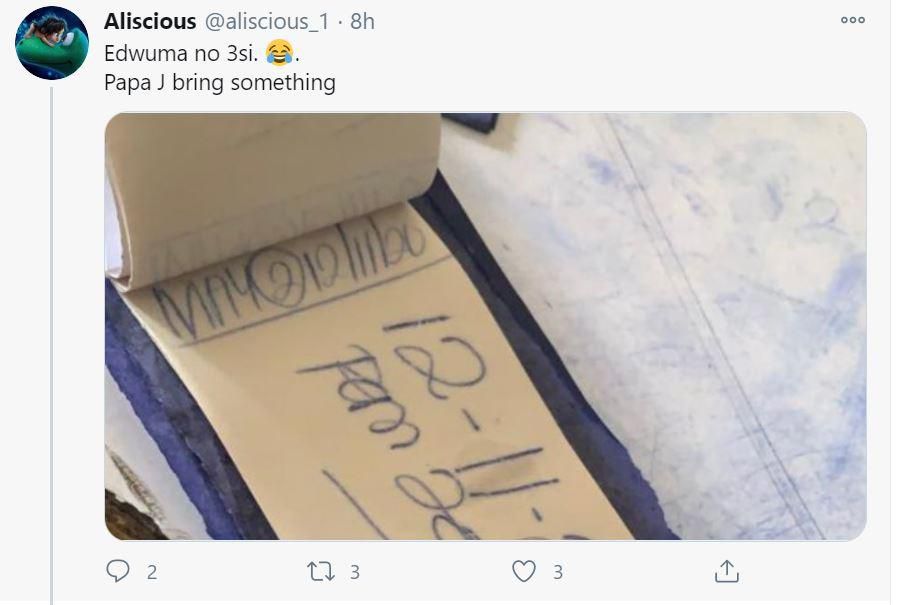The height and width of the screenshot is (605, 922).
Task: Click the reply speech bubble icon
Action: tap(118, 571)
